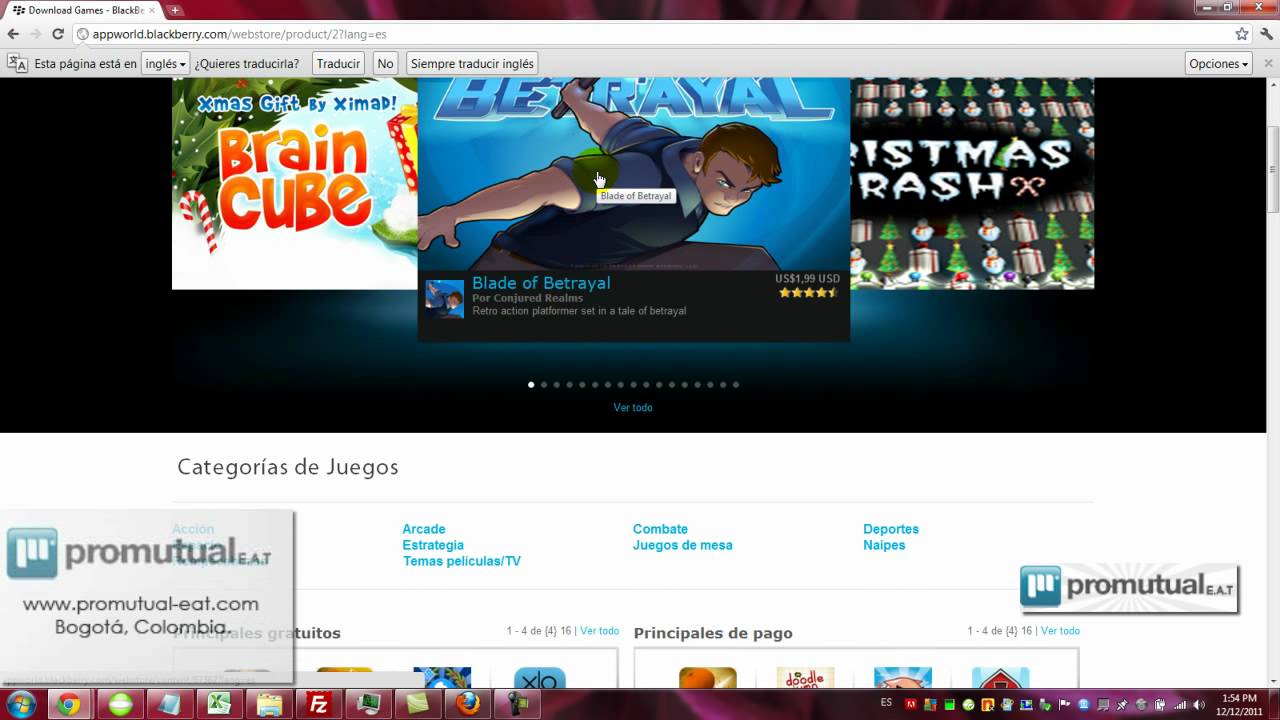Image resolution: width=1280 pixels, height=720 pixels.
Task: Open the xlo app icon in Principales gratuitos
Action: [540, 678]
